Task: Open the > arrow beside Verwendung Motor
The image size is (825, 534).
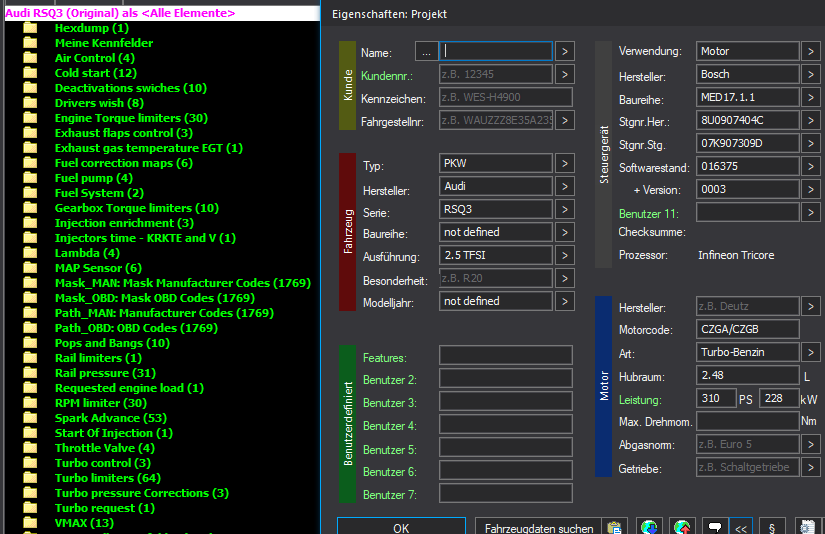Action: [x=811, y=52]
